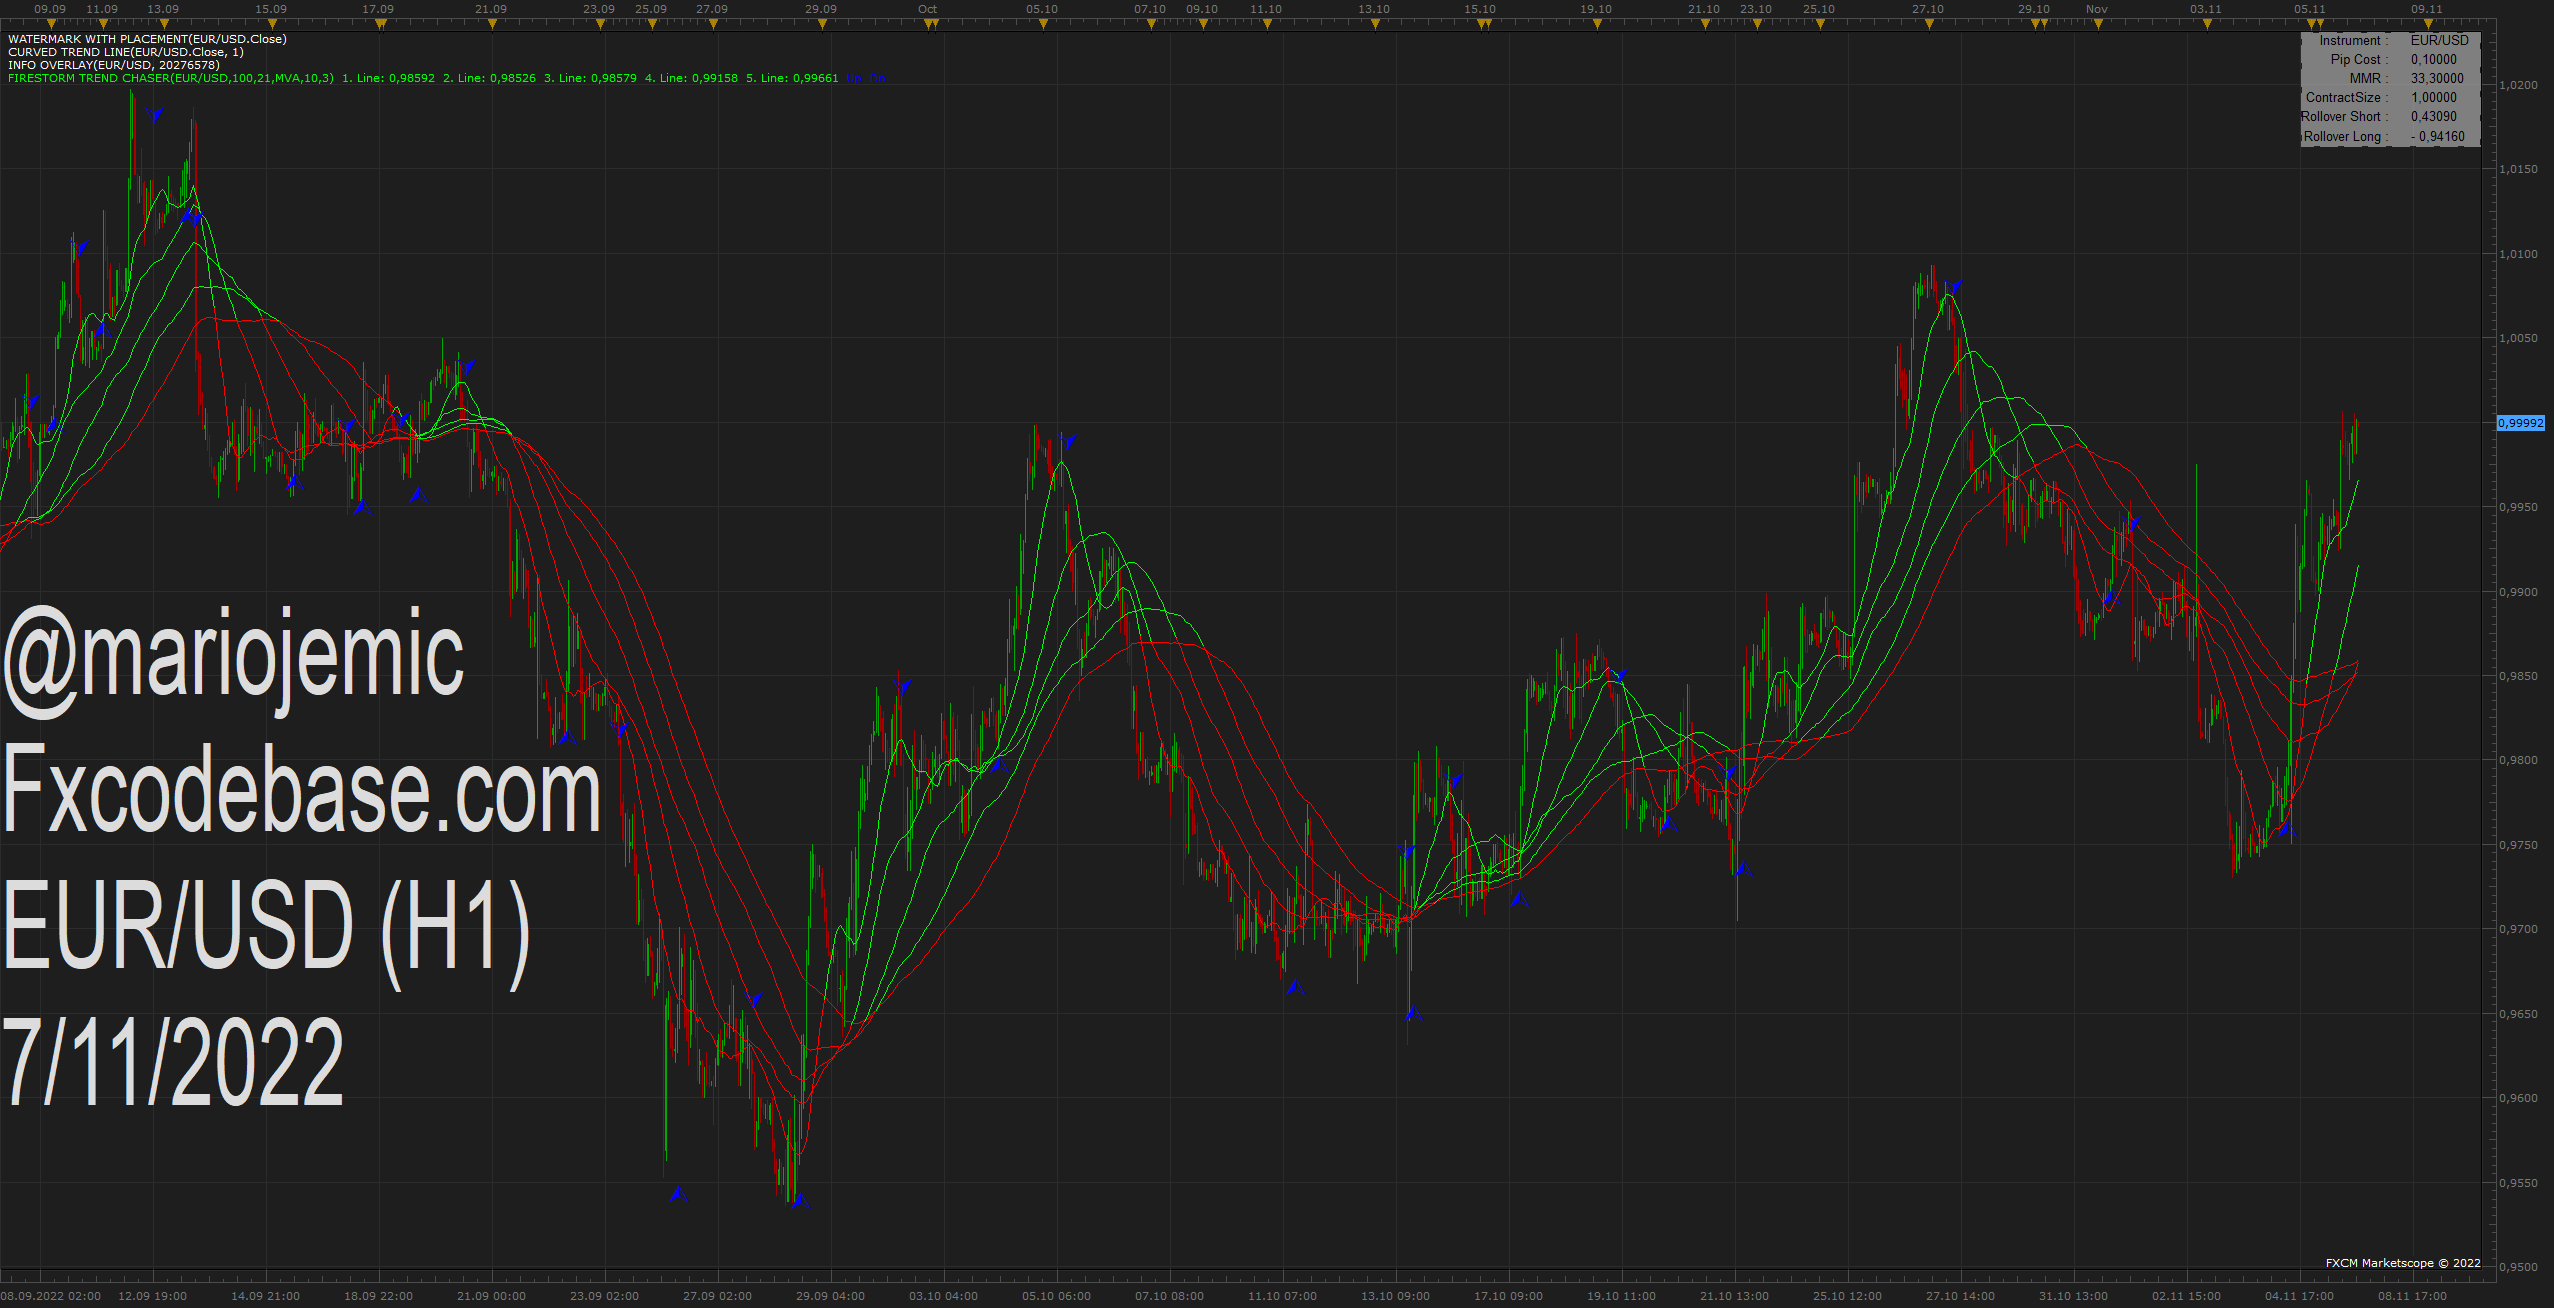Click the blue Dn label in indicator legend
The width and height of the screenshot is (2554, 1308).
877,78
